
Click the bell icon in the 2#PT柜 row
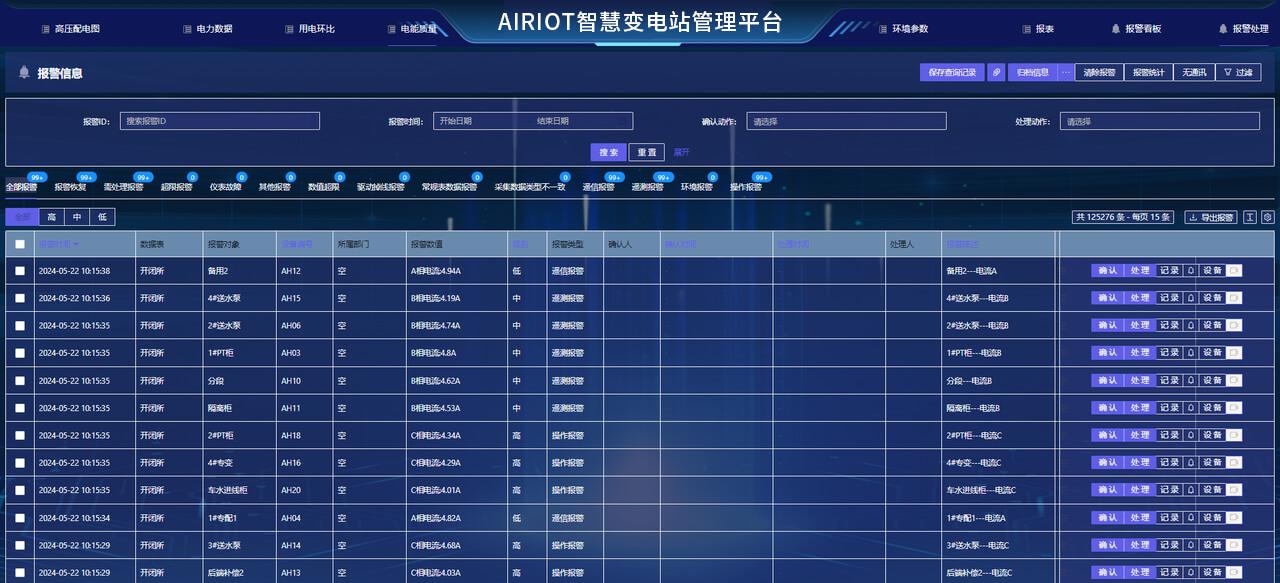point(1190,435)
